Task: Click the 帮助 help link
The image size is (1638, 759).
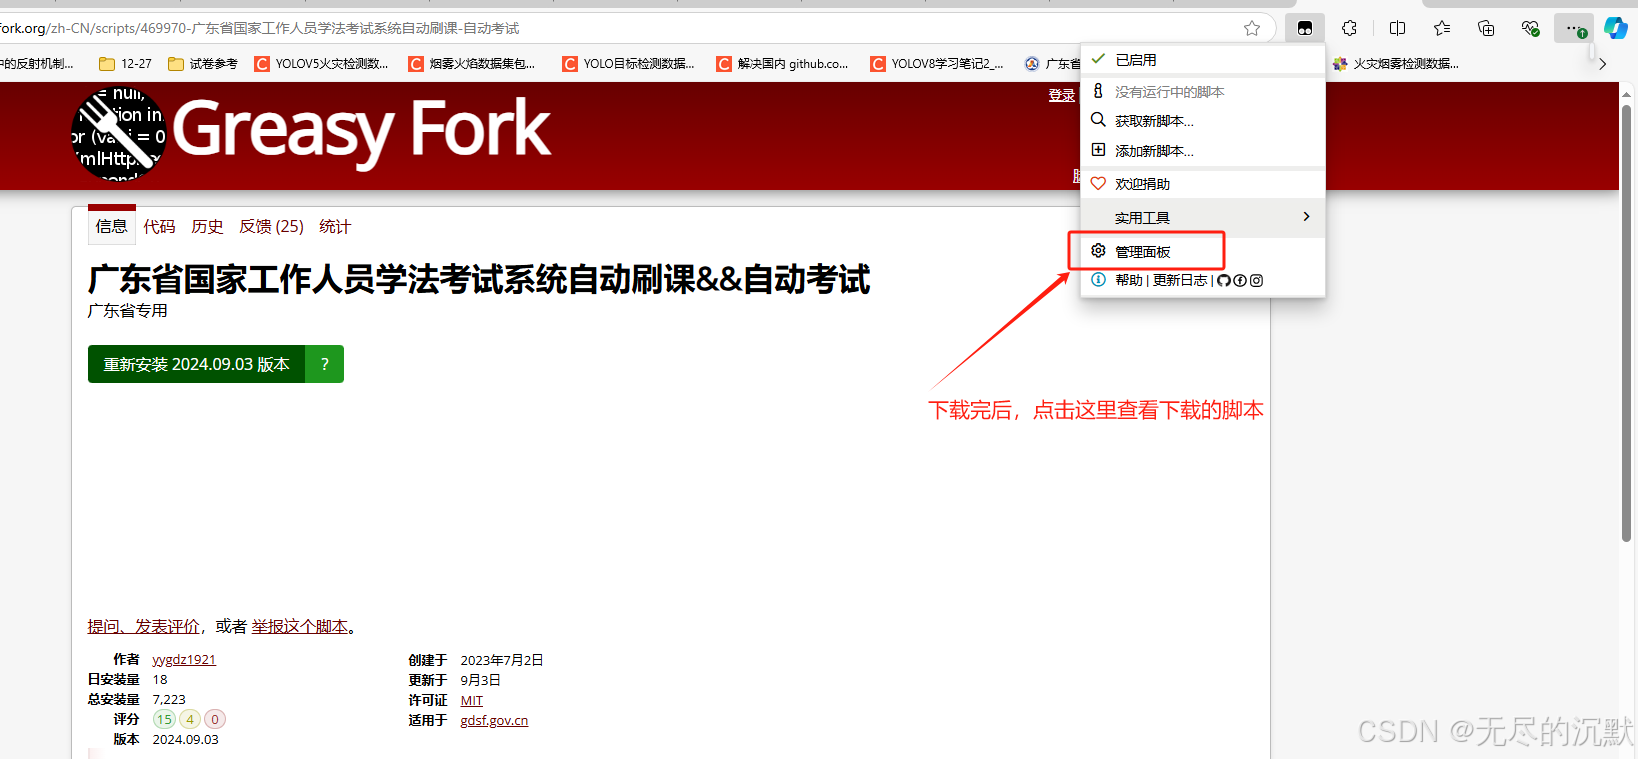Action: pyautogui.click(x=1129, y=280)
